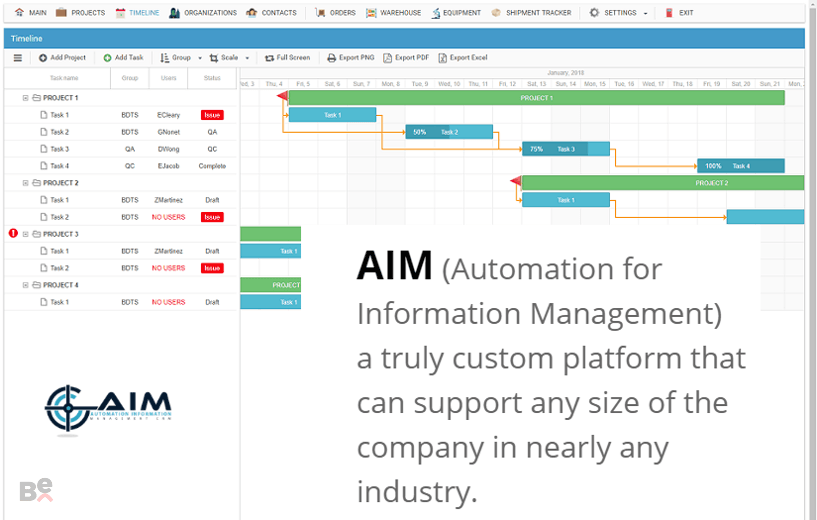The height and width of the screenshot is (520, 817).
Task: Click the Timeline calendar icon
Action: point(120,13)
